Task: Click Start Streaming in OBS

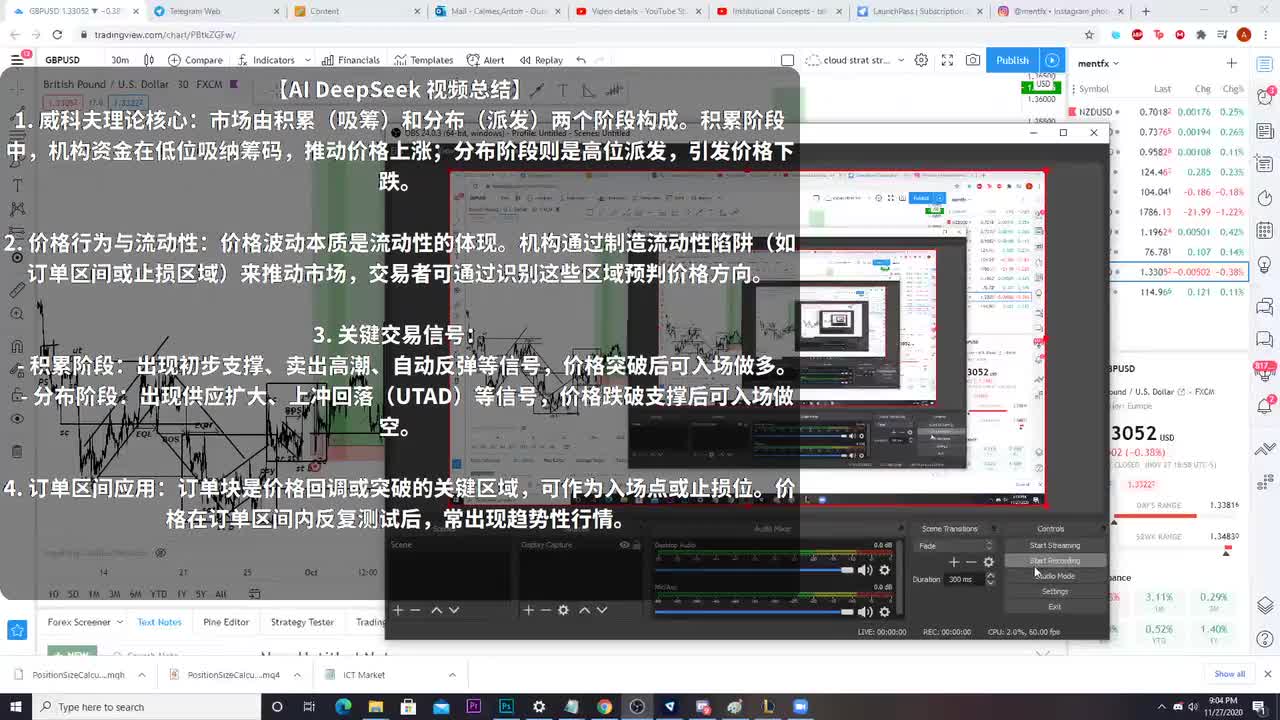Action: click(1055, 545)
